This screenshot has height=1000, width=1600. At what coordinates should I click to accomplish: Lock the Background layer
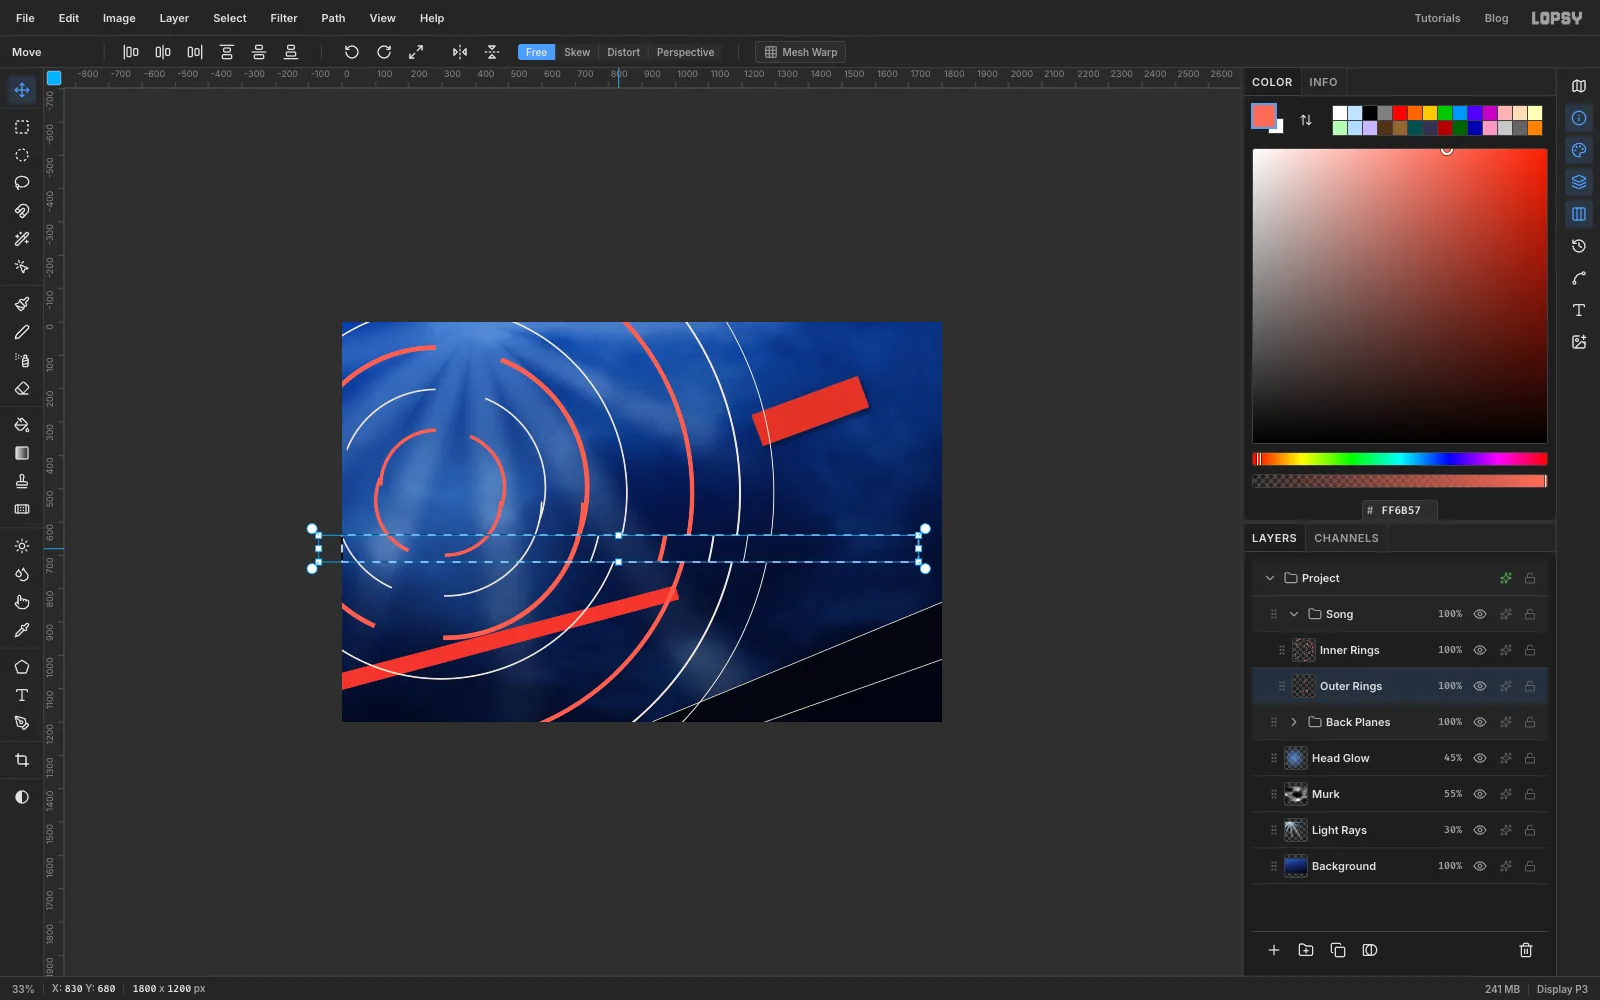(1530, 866)
